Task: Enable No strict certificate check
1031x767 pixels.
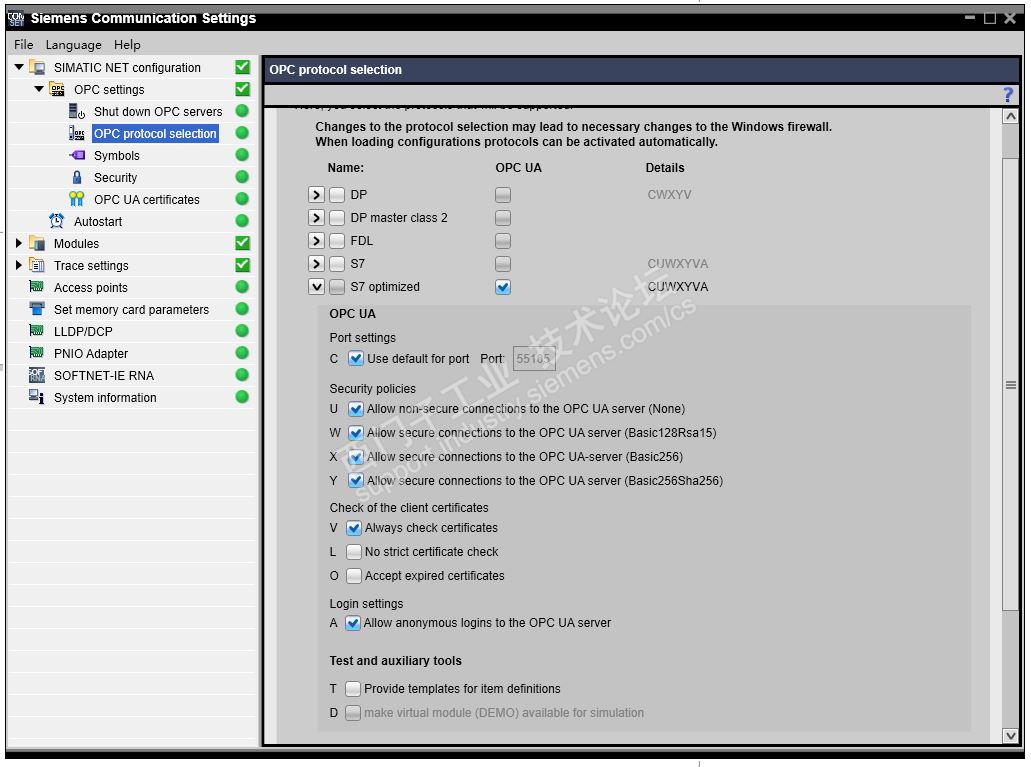Action: (354, 552)
